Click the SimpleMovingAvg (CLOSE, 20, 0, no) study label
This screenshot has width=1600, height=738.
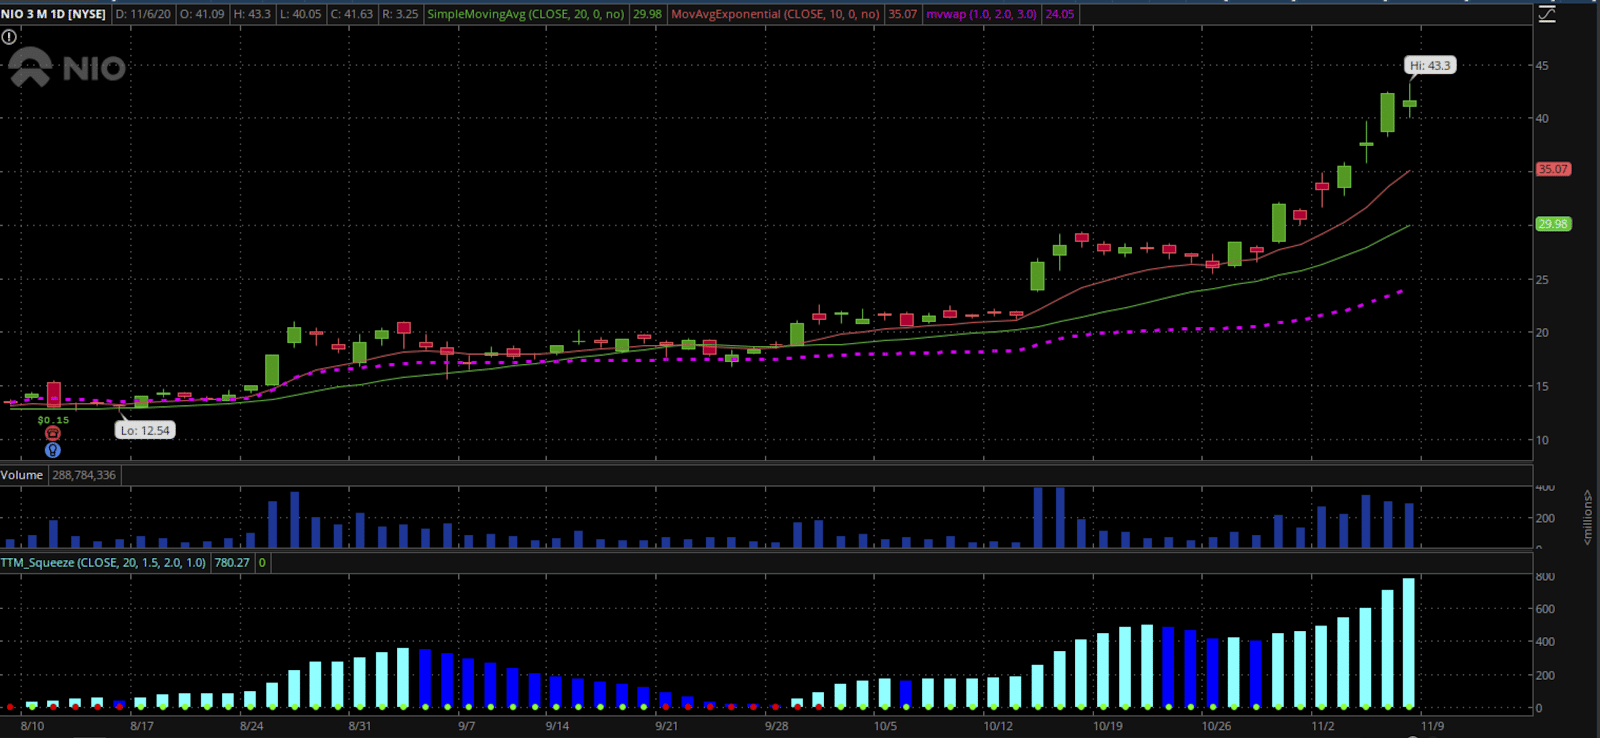coord(526,14)
